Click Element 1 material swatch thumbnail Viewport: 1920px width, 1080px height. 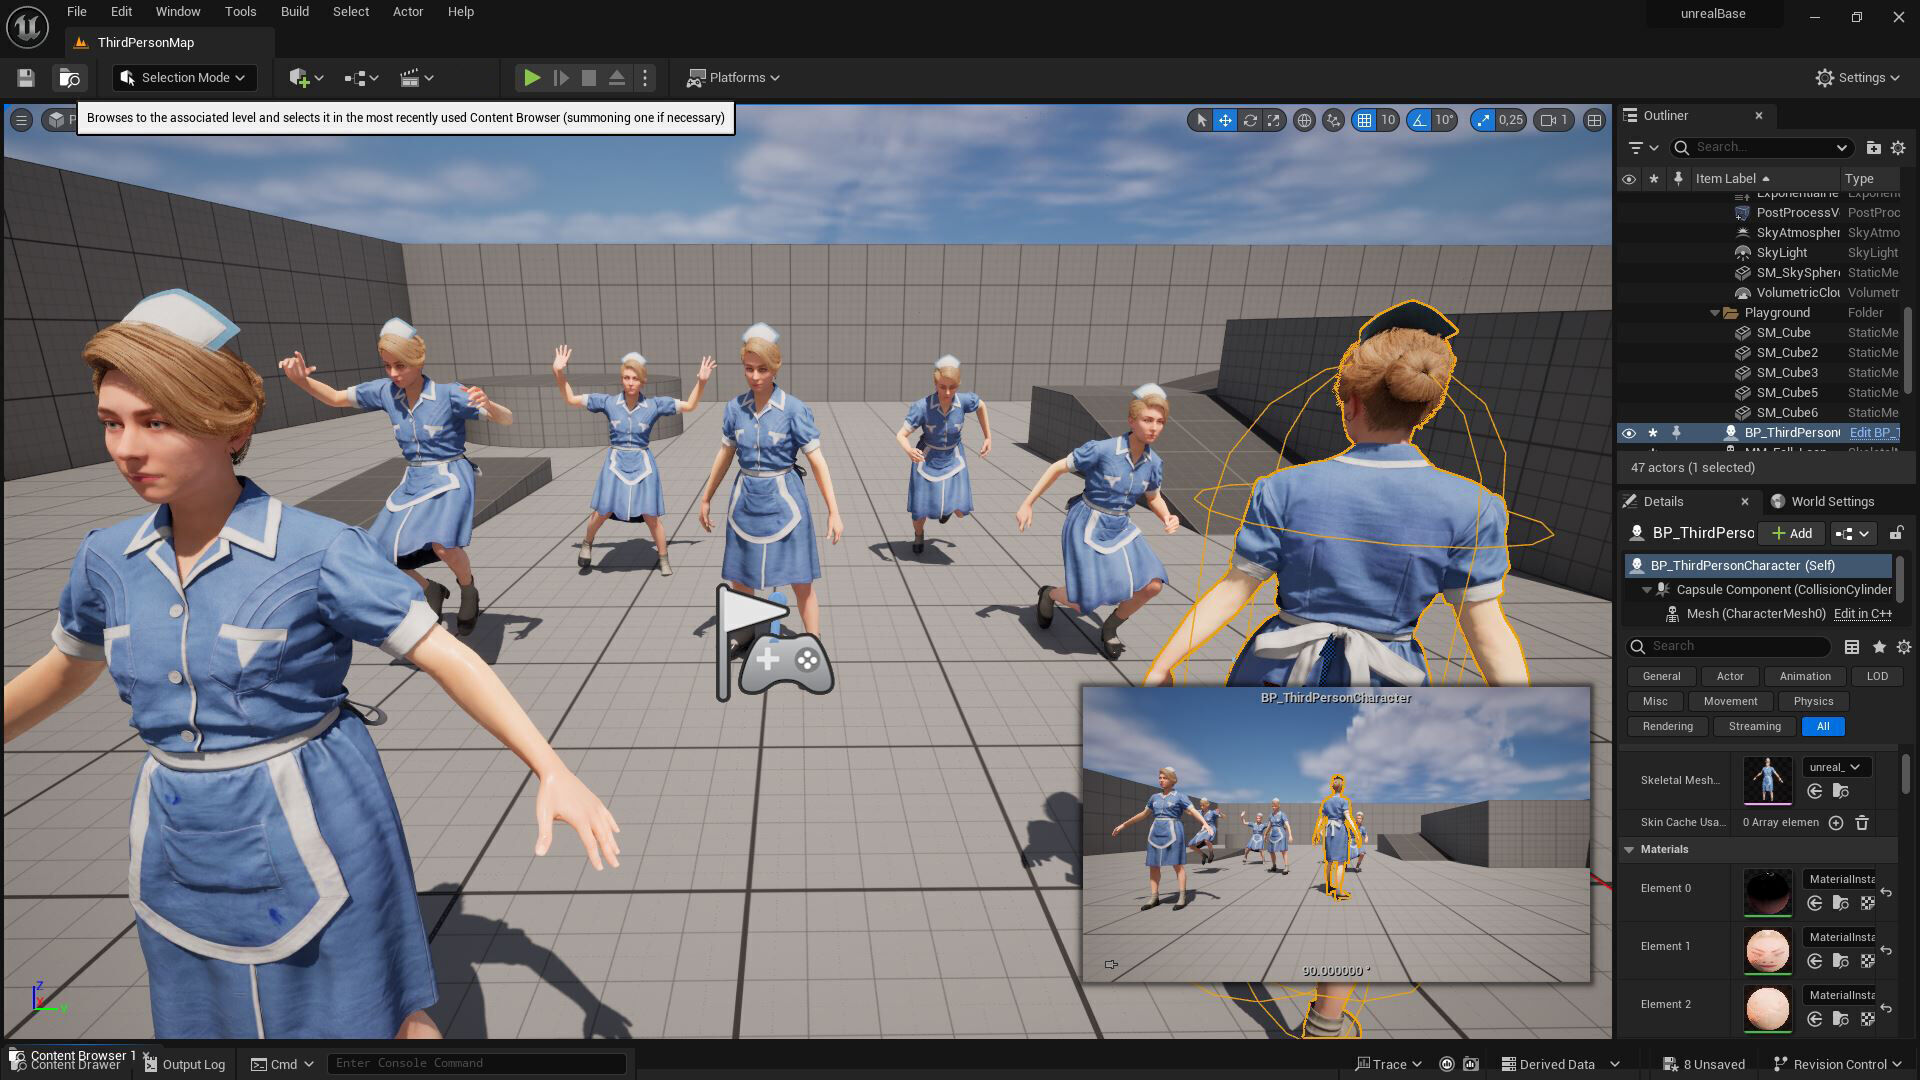(1767, 950)
